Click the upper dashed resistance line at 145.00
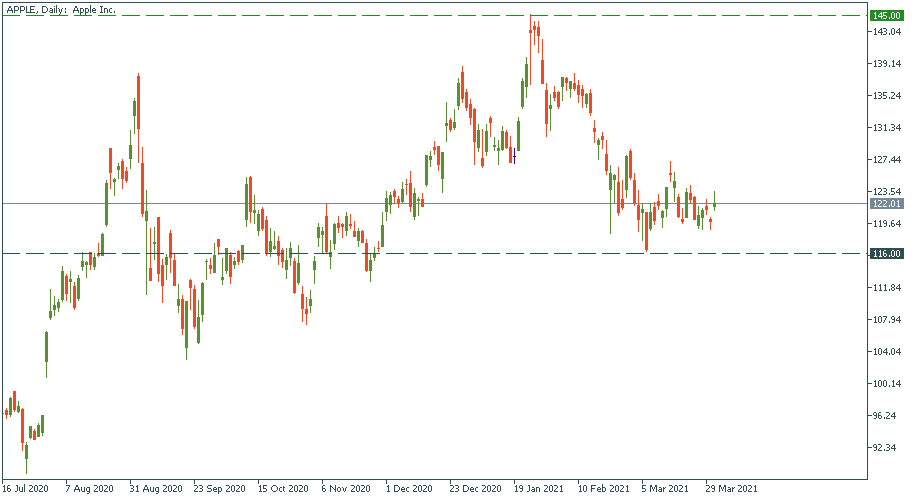 pyautogui.click(x=300, y=15)
